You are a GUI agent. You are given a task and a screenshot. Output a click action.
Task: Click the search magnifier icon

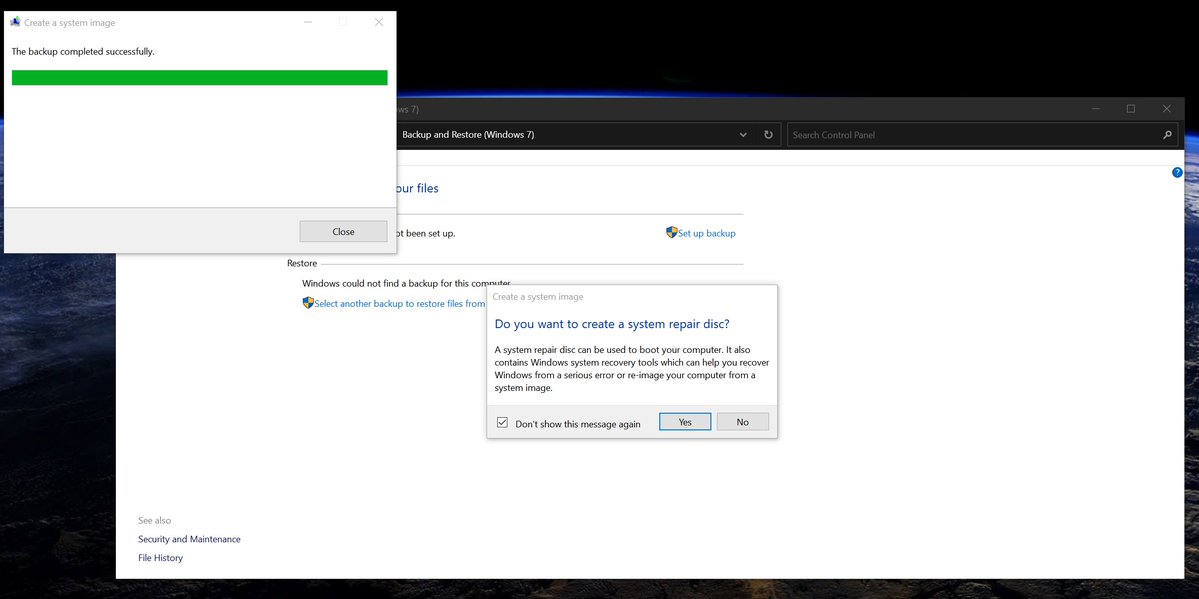(1167, 135)
